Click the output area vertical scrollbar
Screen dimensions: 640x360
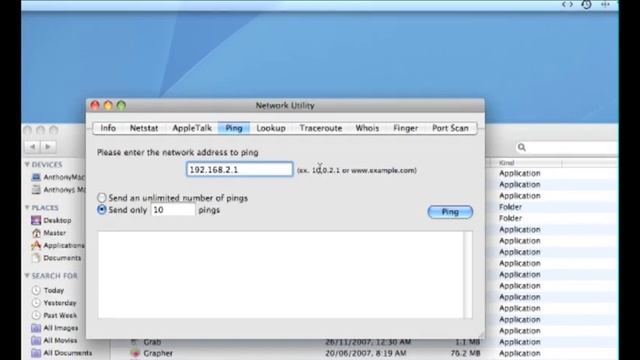coord(468,274)
